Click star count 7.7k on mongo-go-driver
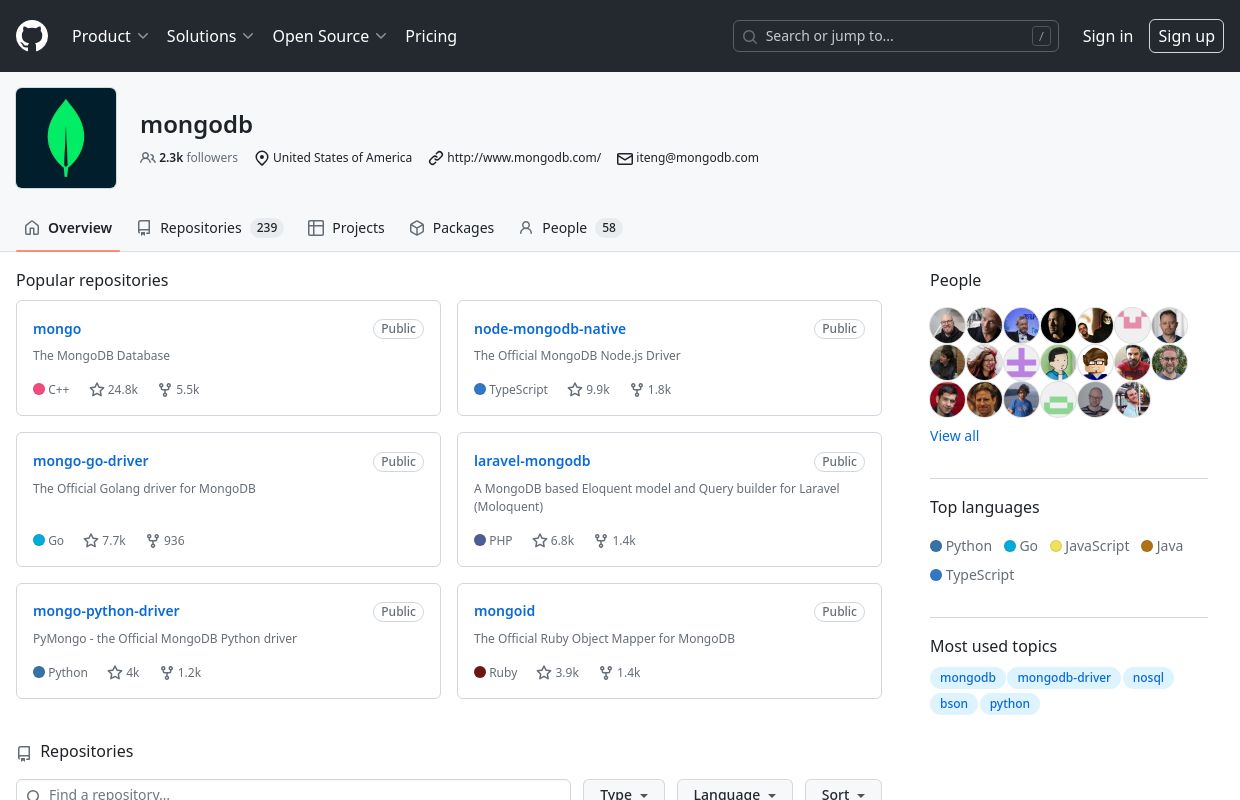 pyautogui.click(x=105, y=540)
